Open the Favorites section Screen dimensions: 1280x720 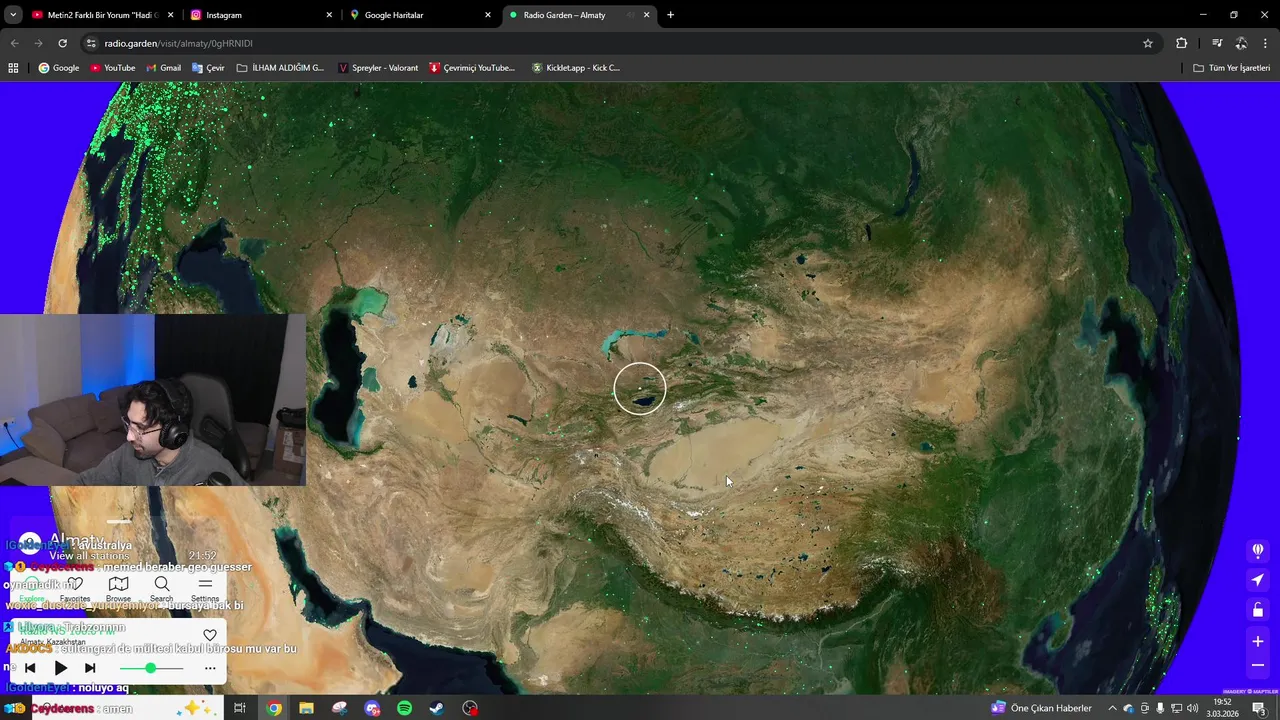[75, 588]
